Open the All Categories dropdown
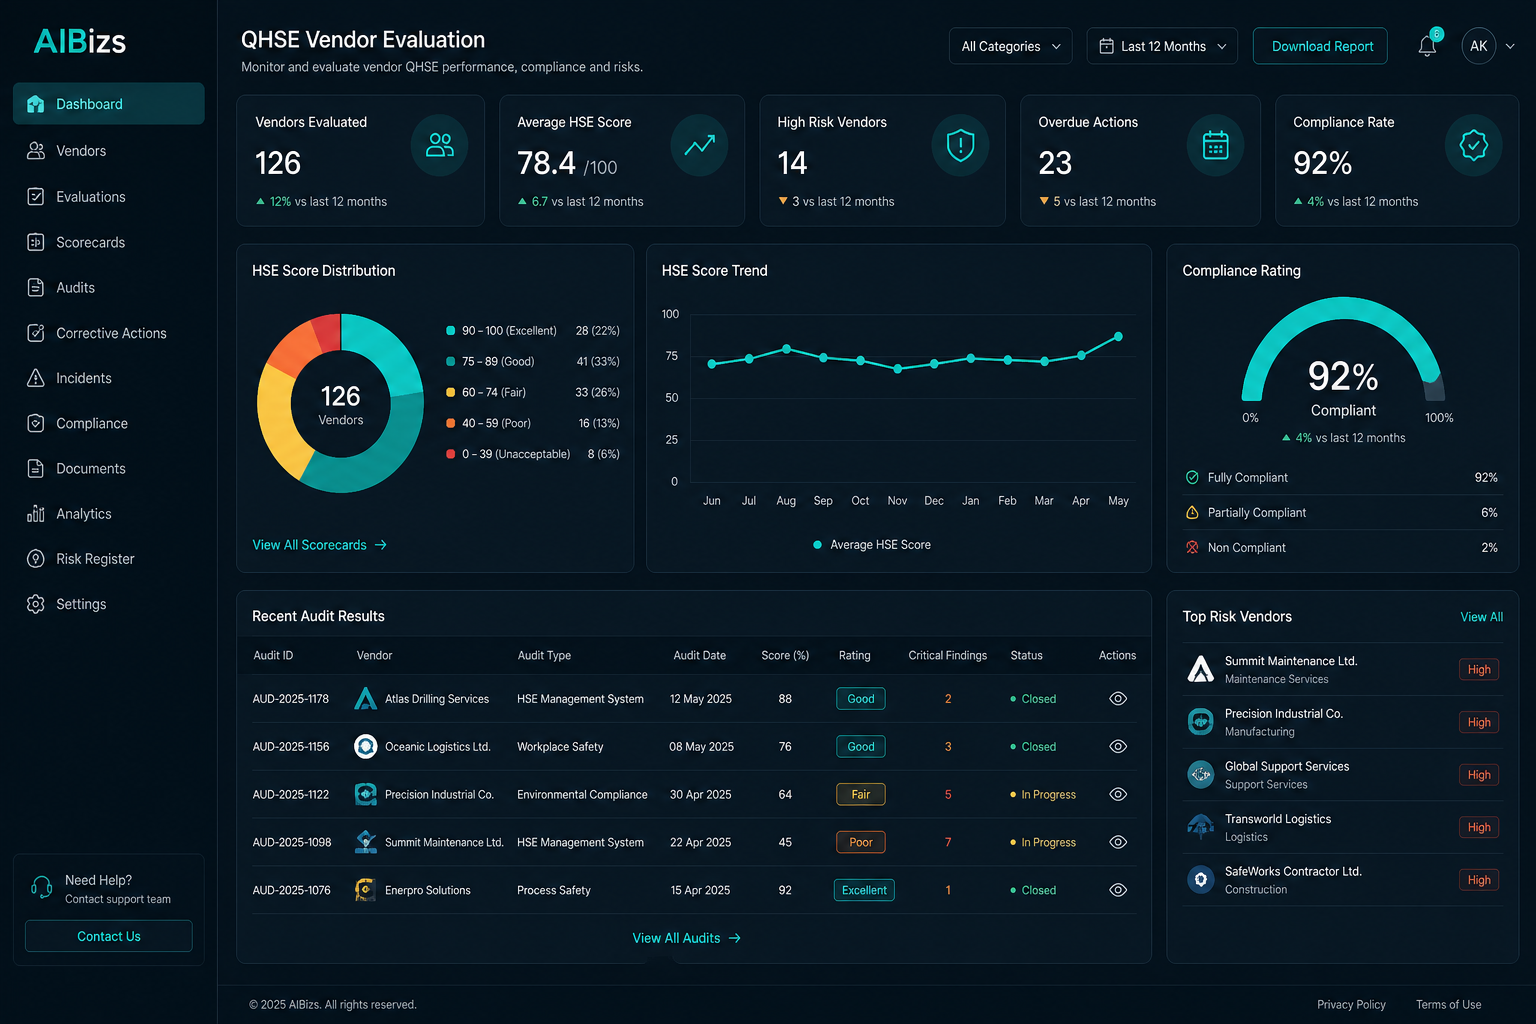 pos(1010,46)
